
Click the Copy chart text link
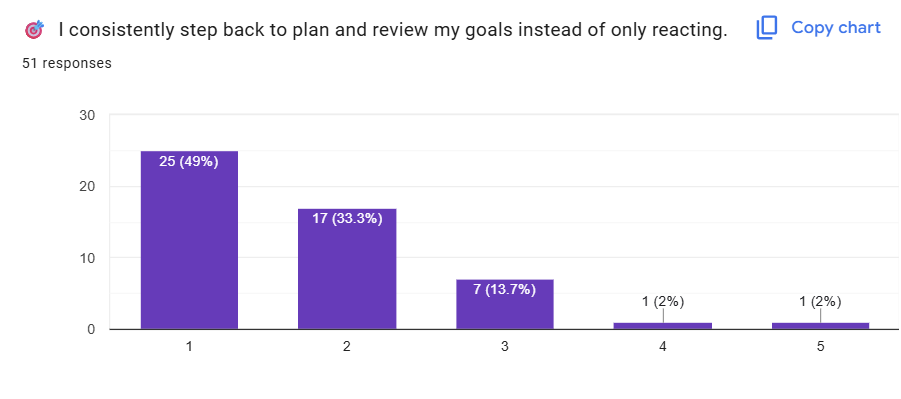[835, 28]
